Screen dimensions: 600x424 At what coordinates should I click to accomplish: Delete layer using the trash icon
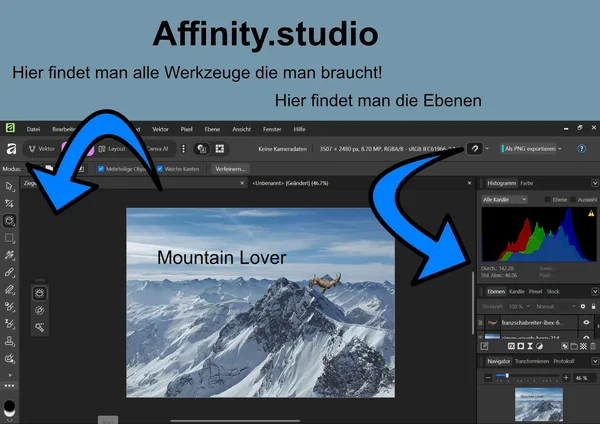click(592, 345)
